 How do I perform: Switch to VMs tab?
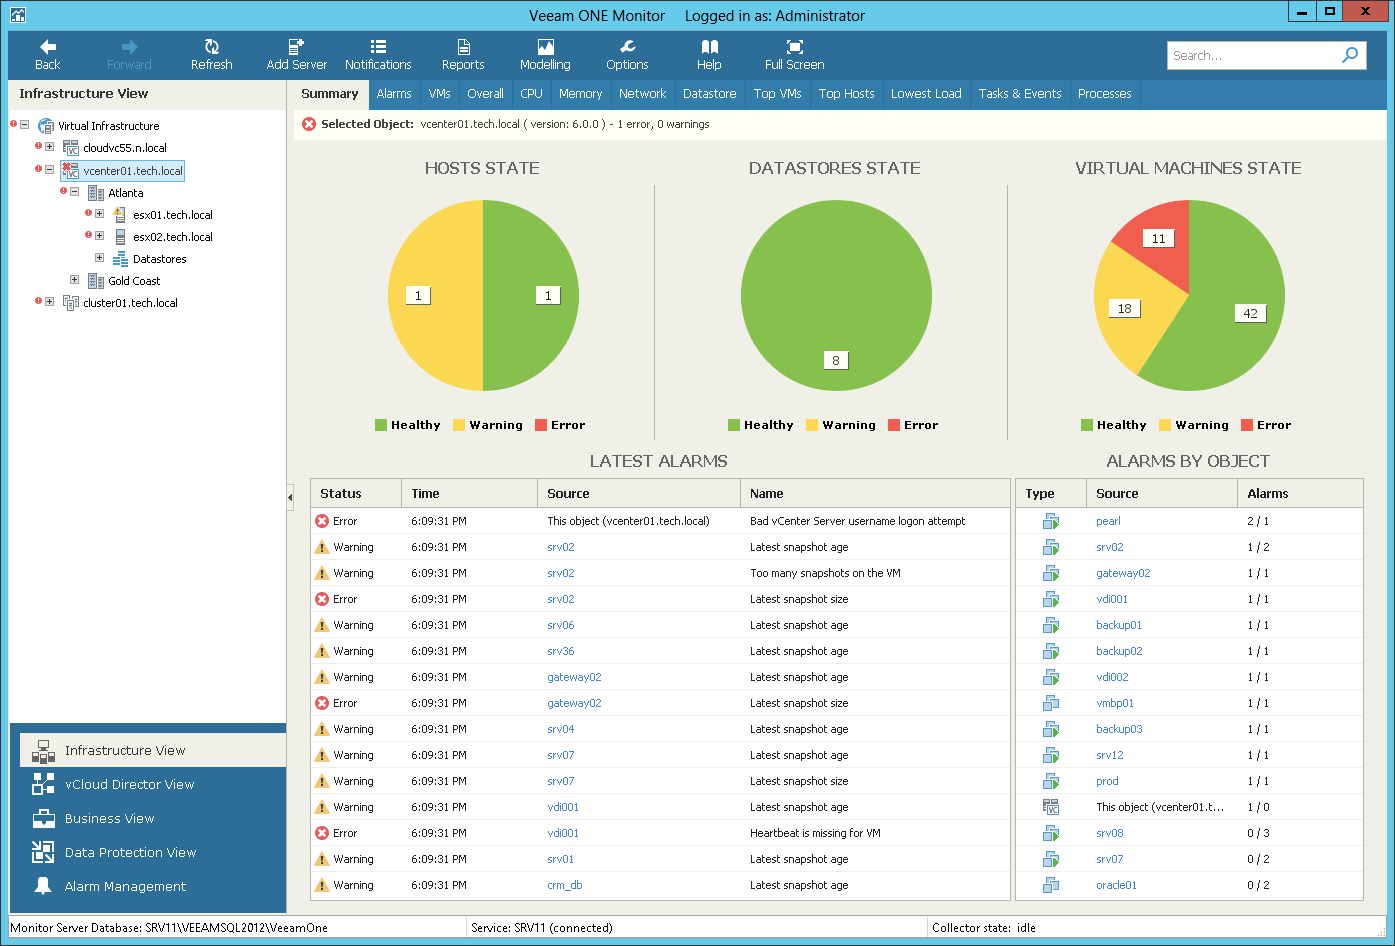[x=439, y=94]
